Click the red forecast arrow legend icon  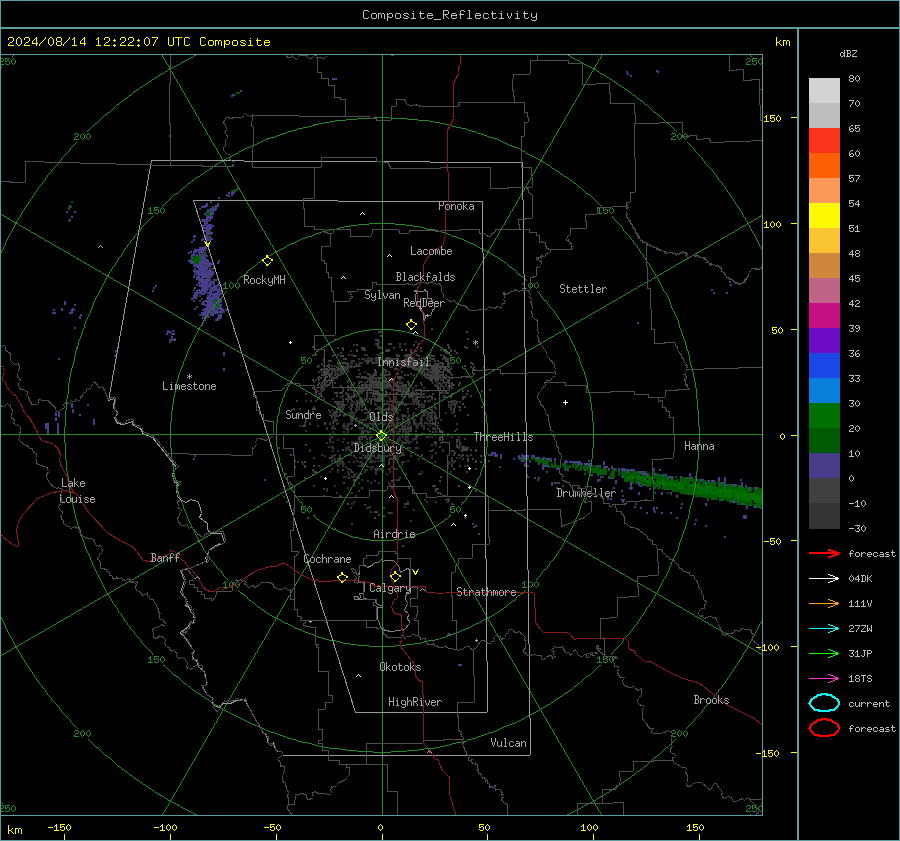coord(824,553)
